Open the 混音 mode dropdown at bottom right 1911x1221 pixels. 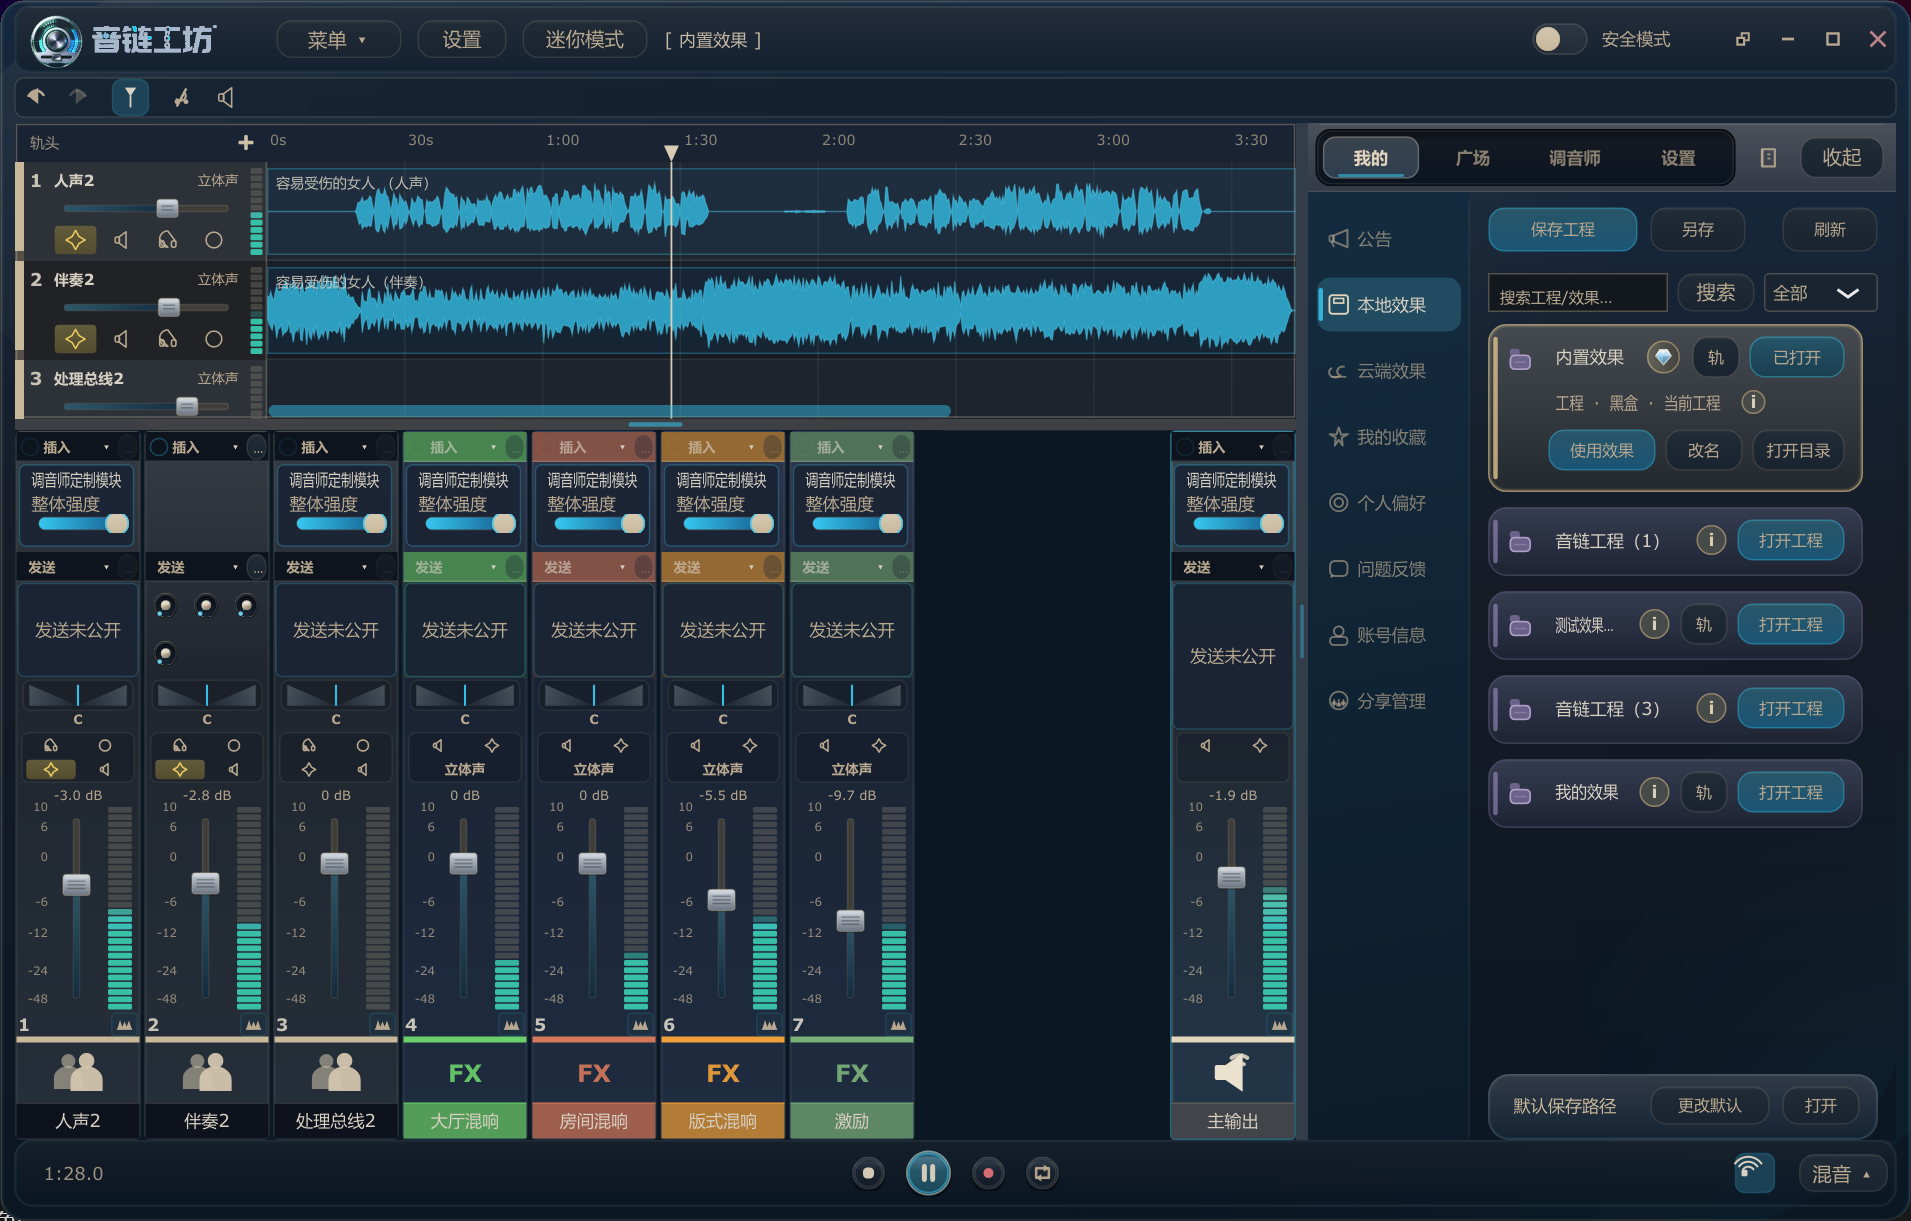1842,1174
